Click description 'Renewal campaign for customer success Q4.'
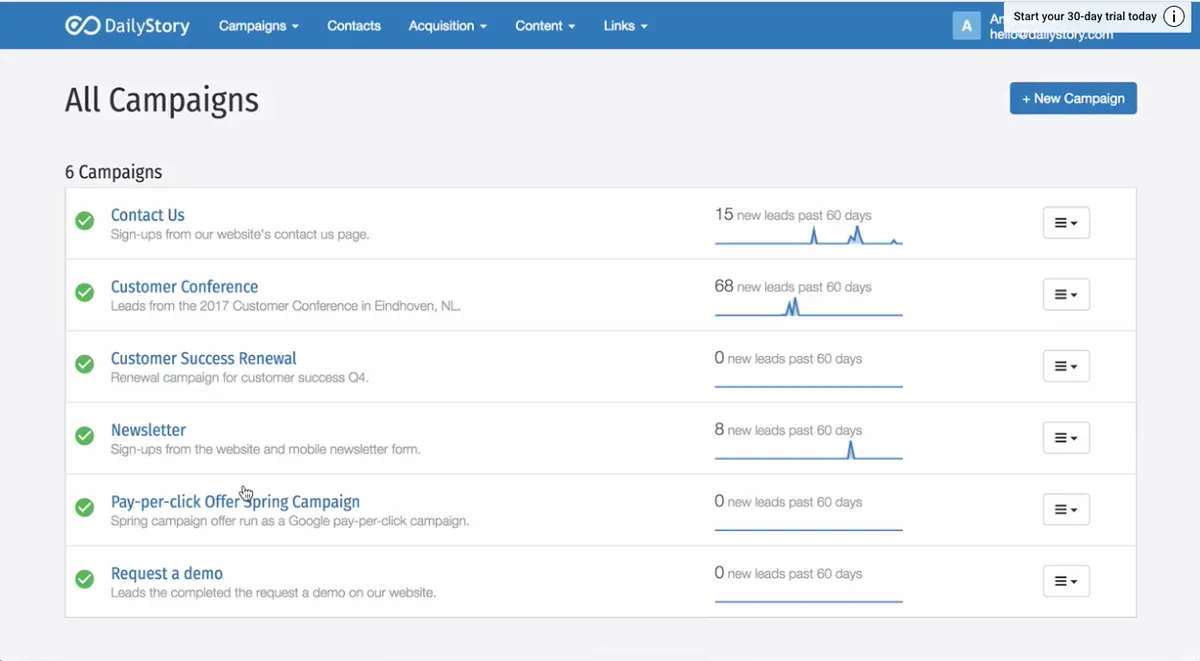 (240, 378)
